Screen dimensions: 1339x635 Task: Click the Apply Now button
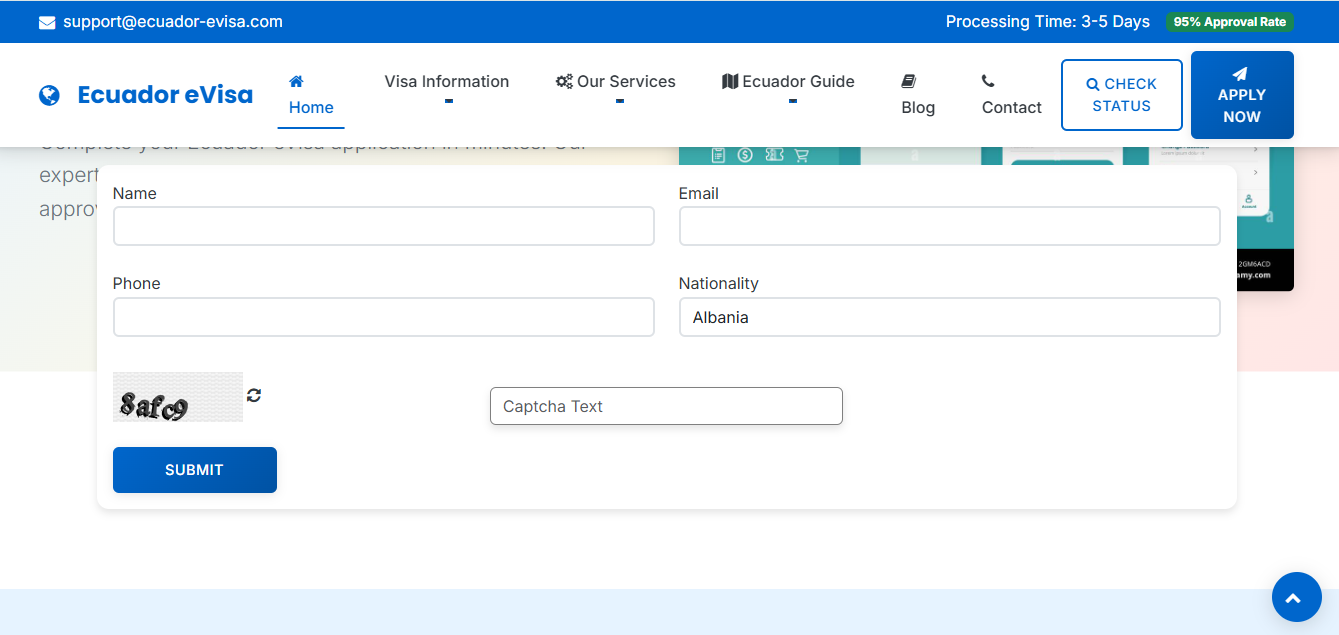tap(1242, 95)
